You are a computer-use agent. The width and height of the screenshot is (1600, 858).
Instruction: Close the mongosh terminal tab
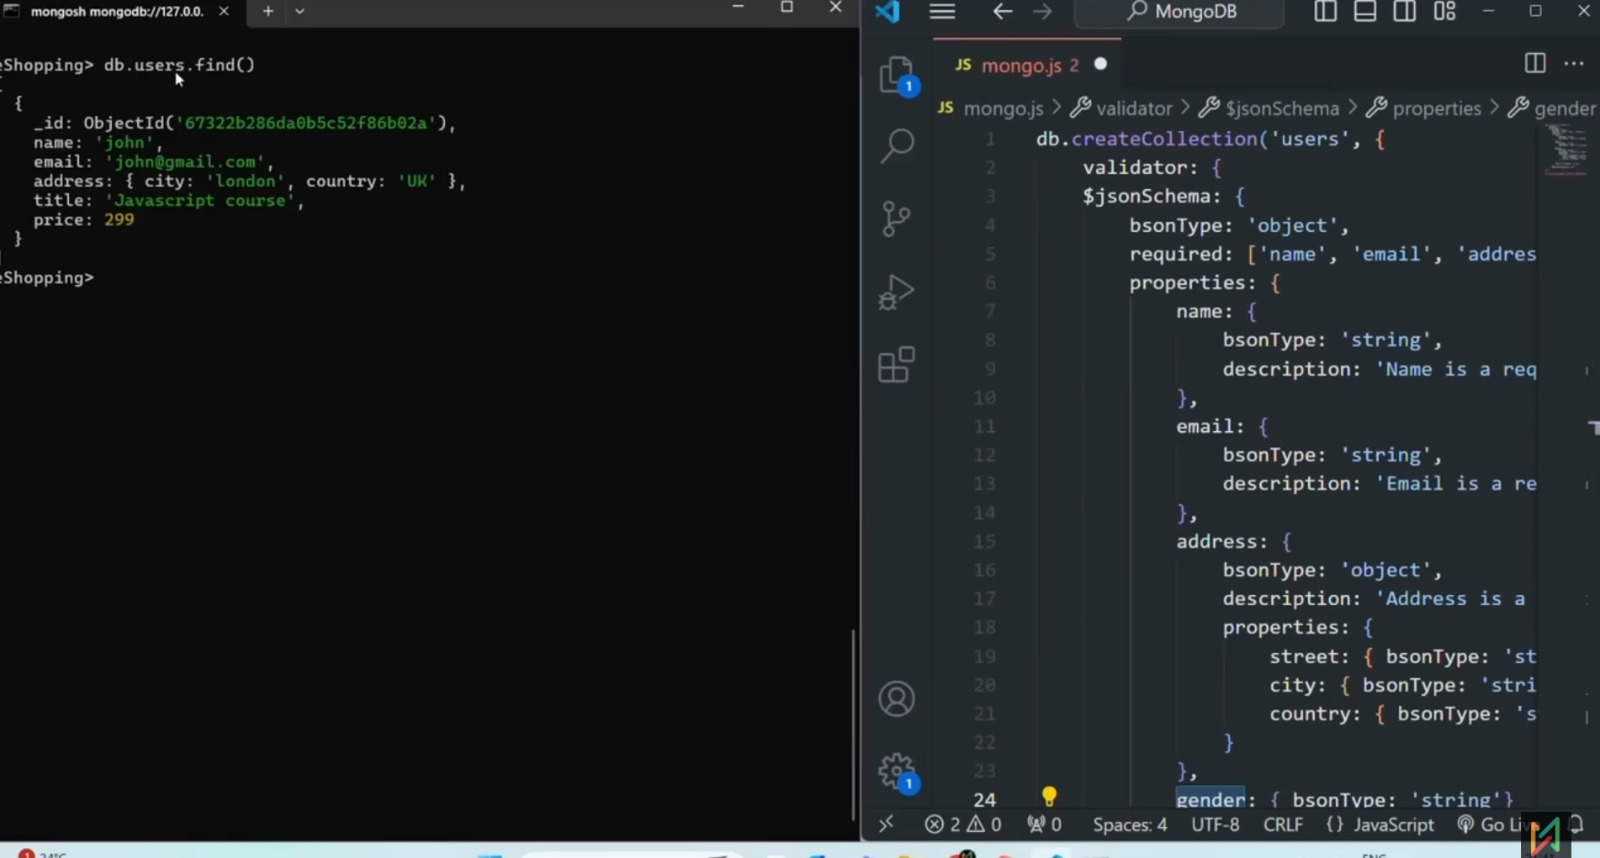pyautogui.click(x=224, y=11)
